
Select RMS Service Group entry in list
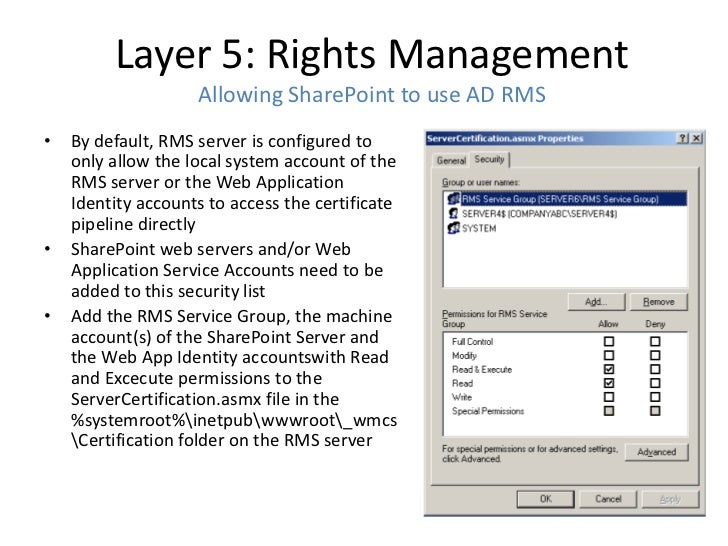[566, 199]
